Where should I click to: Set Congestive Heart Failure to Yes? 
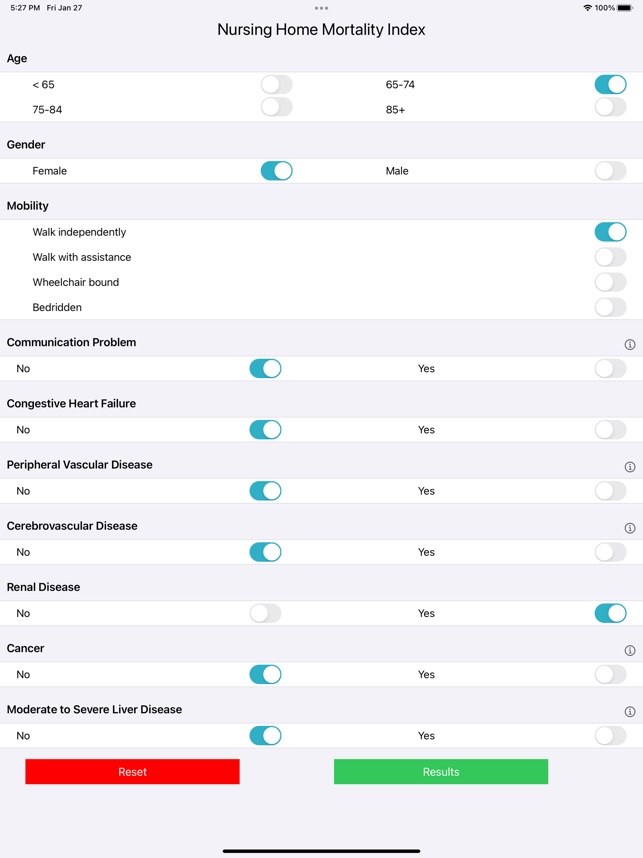[x=610, y=430]
